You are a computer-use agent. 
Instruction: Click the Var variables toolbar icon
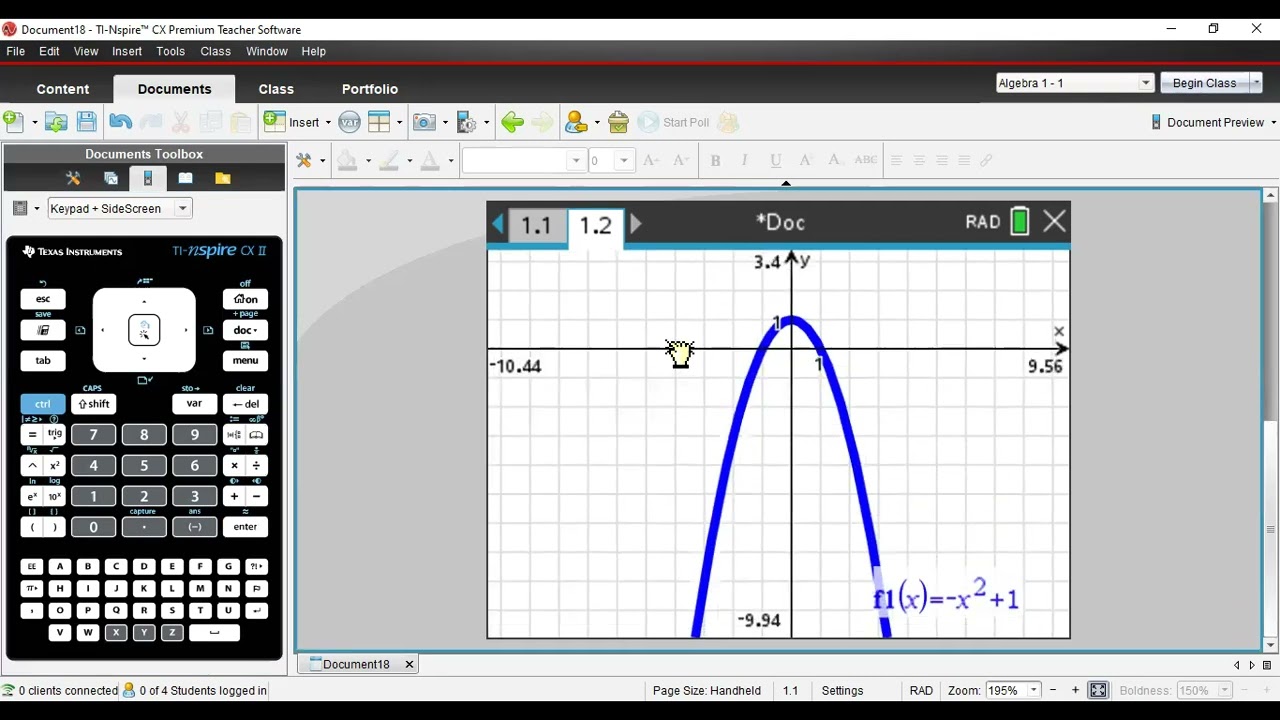click(349, 122)
